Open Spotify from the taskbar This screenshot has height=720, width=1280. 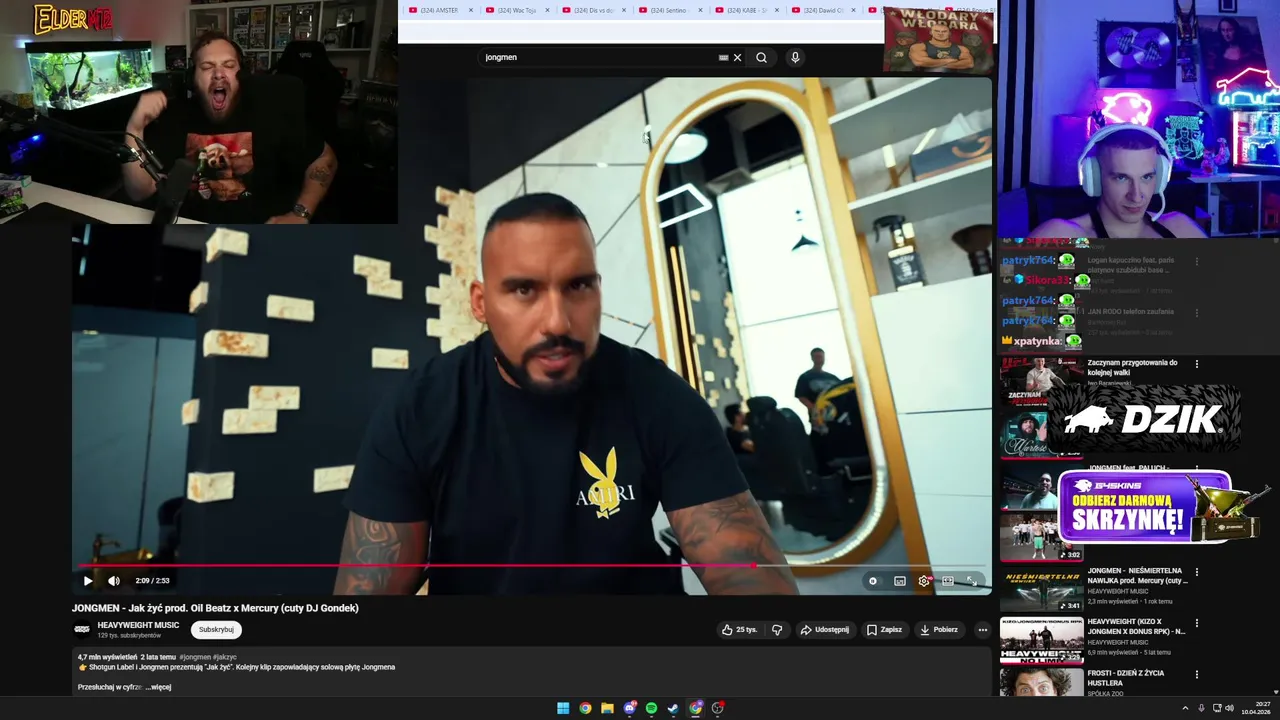pyautogui.click(x=651, y=708)
